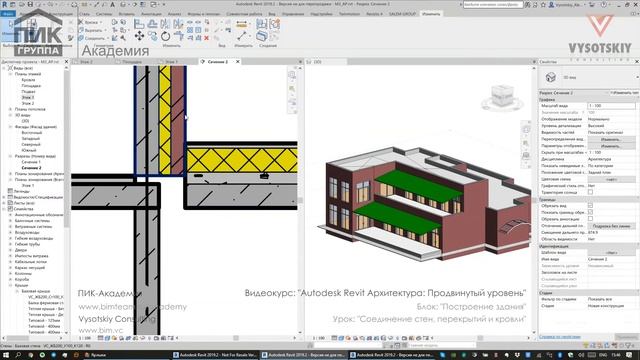Expand the Doors family category
Image resolution: width=640 pixels, height=360 pixels.
(x=11, y=250)
